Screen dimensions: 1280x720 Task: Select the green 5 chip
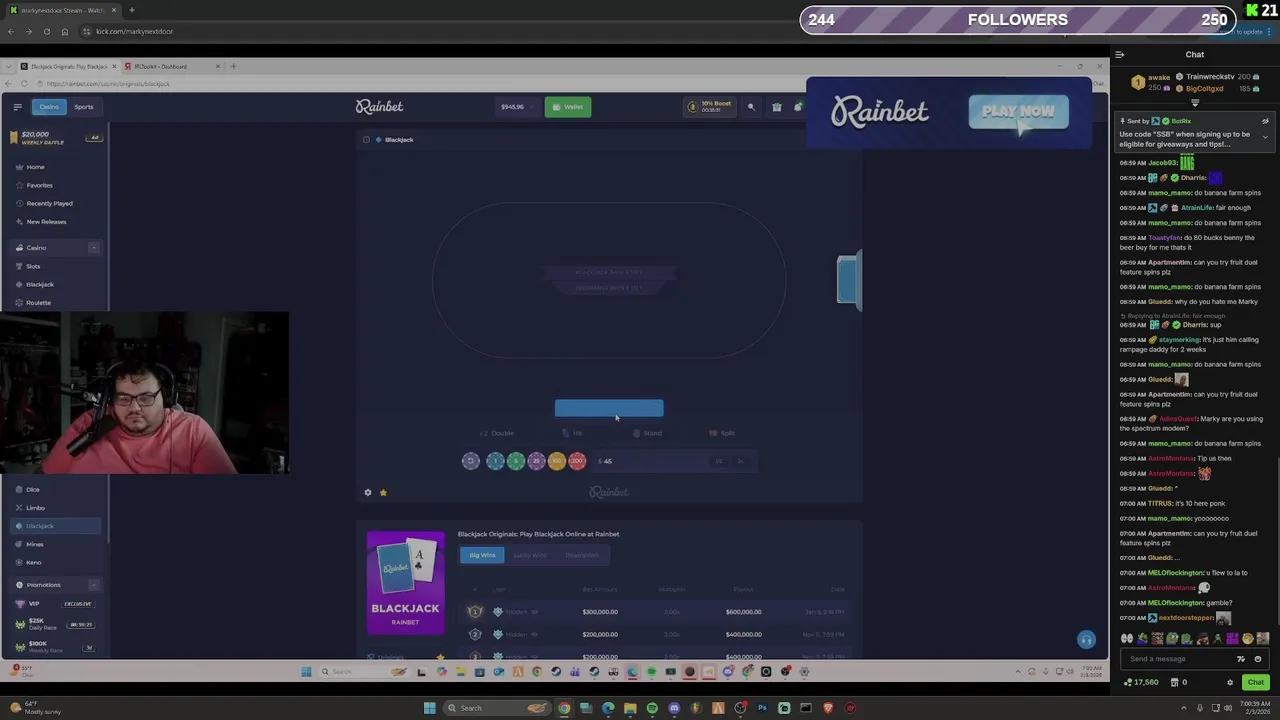[x=515, y=461]
